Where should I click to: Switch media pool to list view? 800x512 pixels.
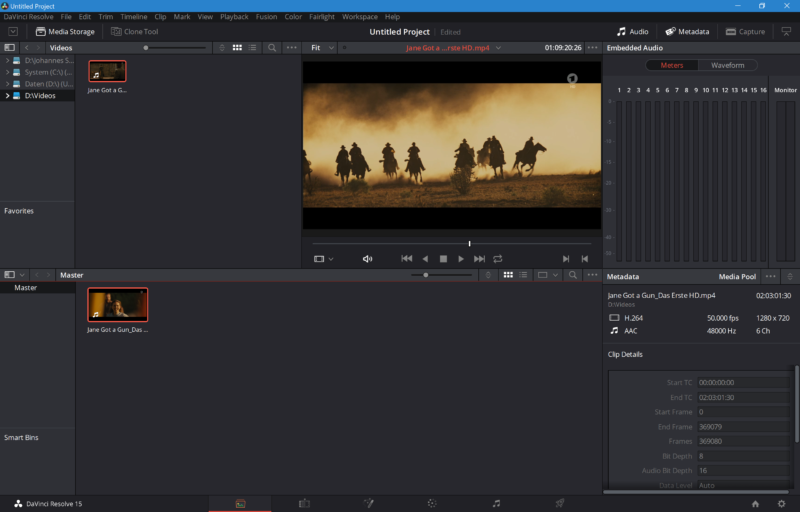pos(523,275)
